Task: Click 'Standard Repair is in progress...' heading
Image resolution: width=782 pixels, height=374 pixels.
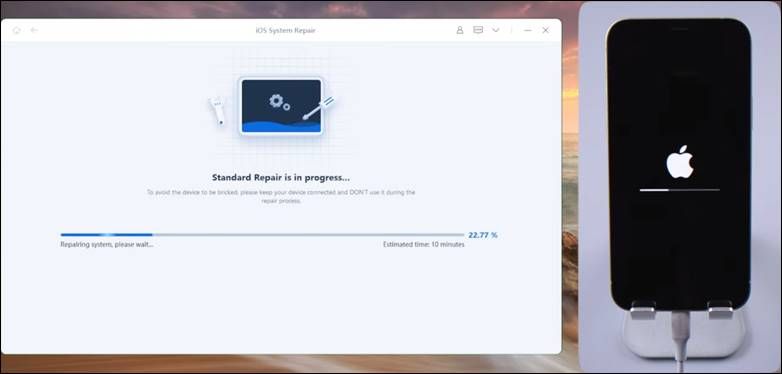Action: (281, 178)
